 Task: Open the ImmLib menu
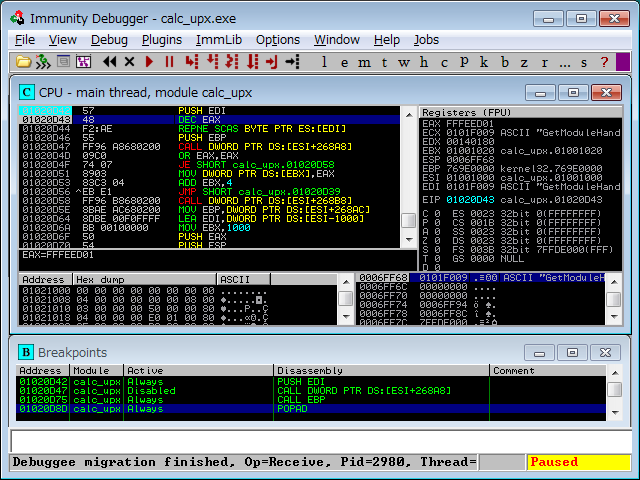(219, 40)
